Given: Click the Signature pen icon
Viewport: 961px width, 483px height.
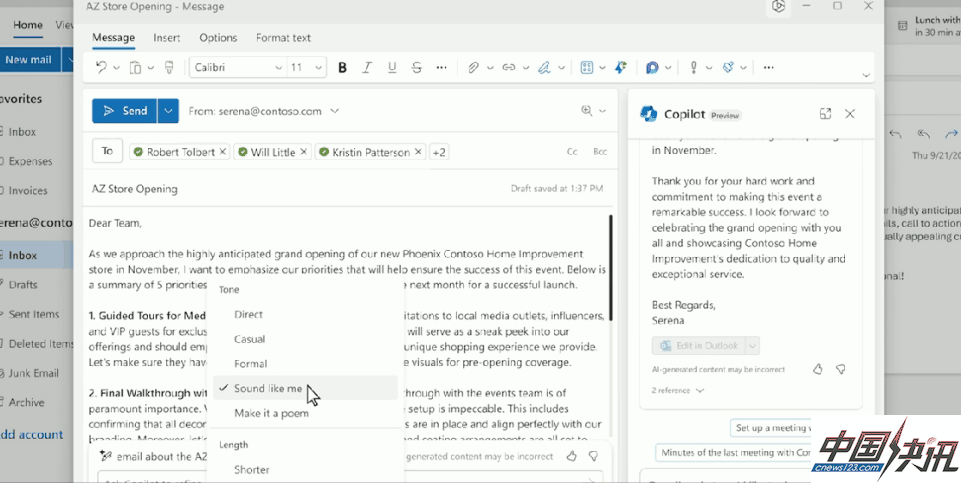Looking at the screenshot, I should click(x=544, y=67).
